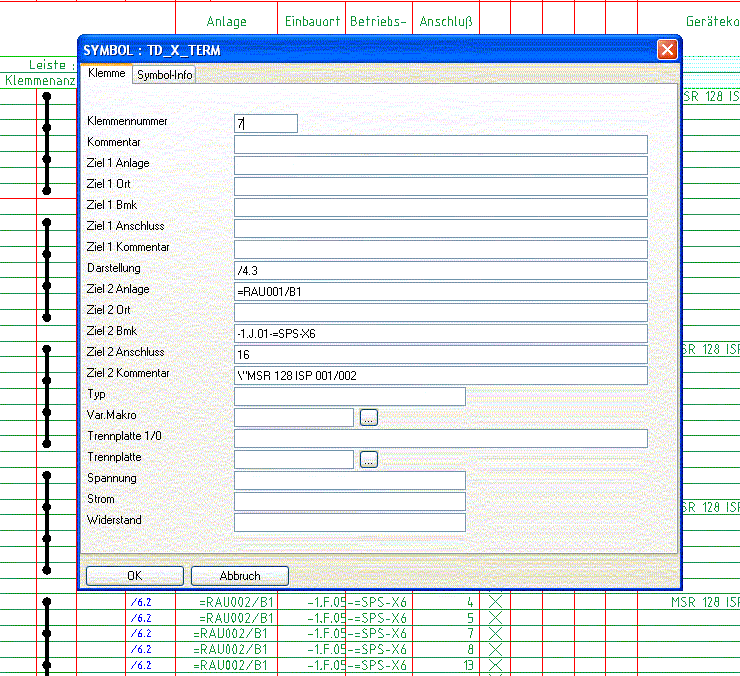This screenshot has width=740, height=676.
Task: Click the Widerstand input field
Action: 350,523
